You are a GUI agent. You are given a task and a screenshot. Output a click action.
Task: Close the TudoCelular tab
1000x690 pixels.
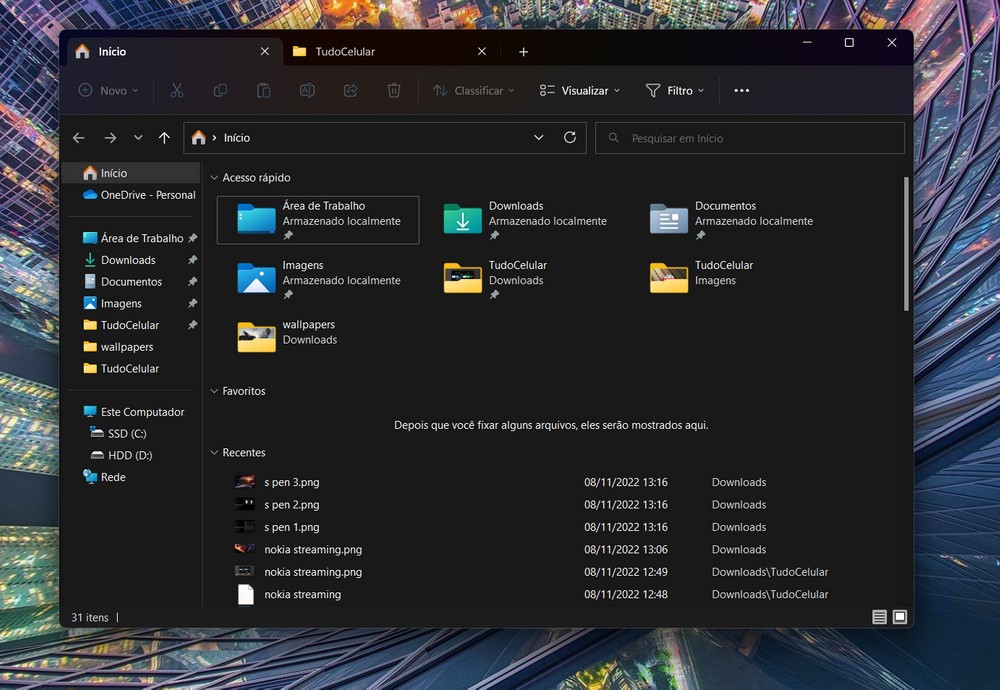482,51
